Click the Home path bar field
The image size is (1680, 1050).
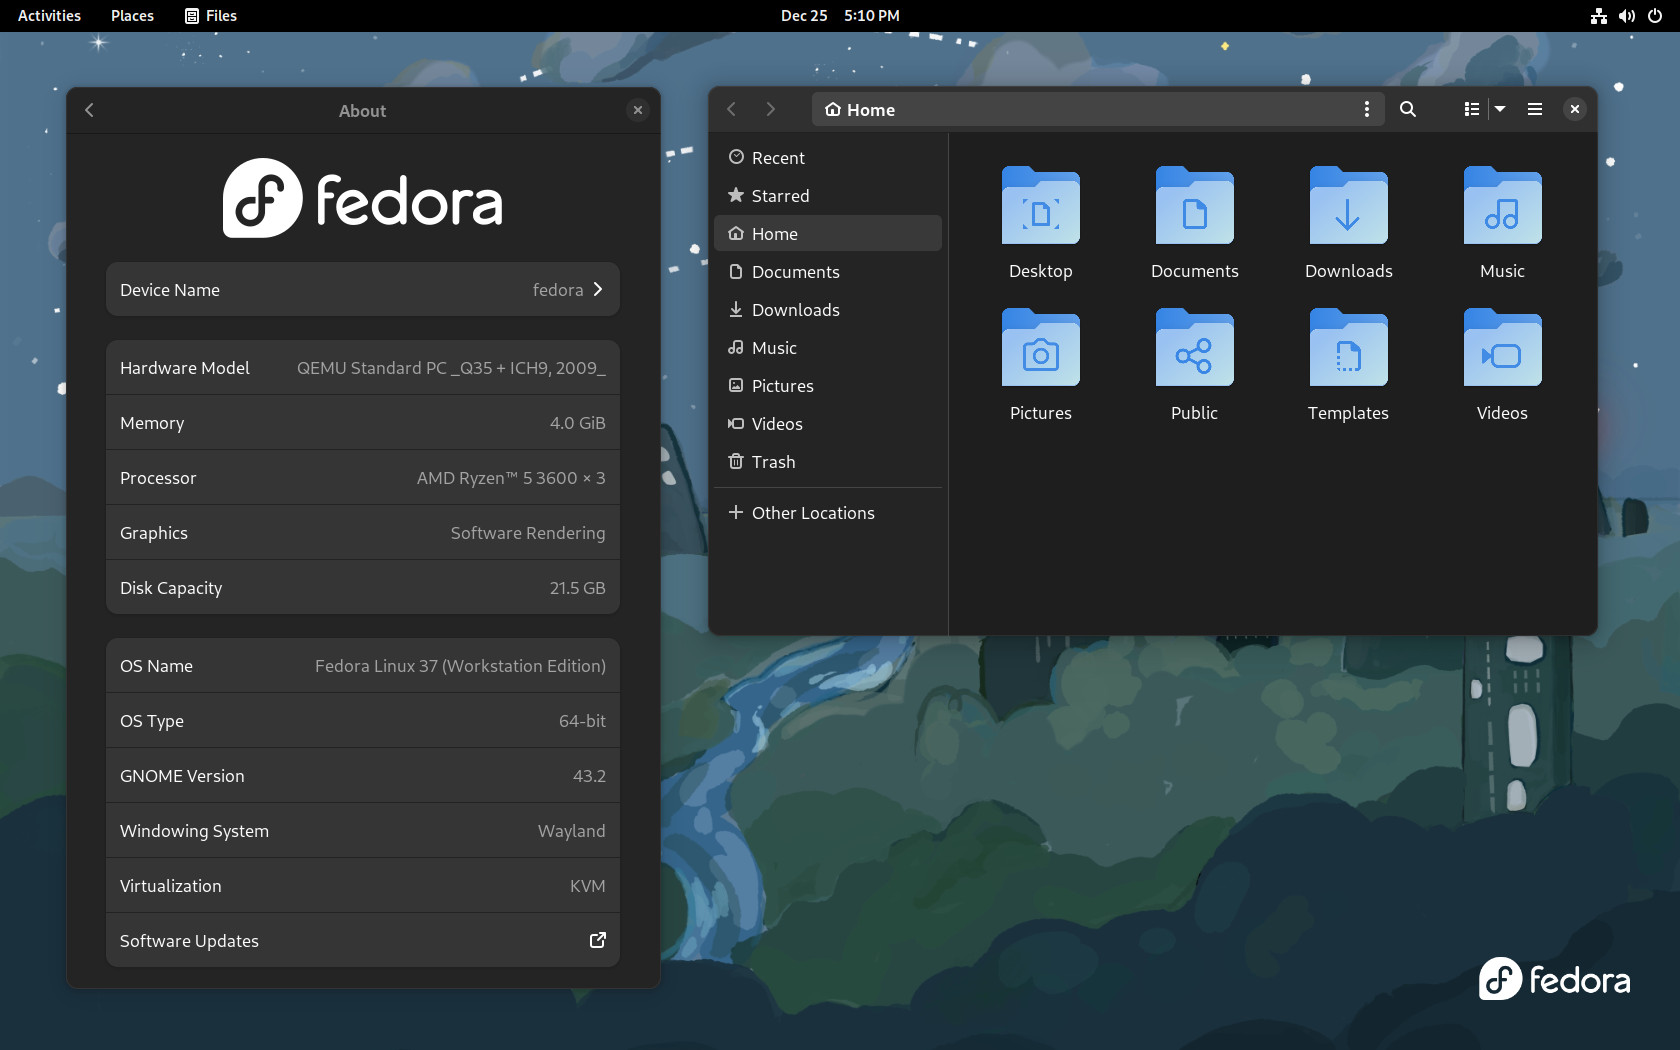(1098, 109)
